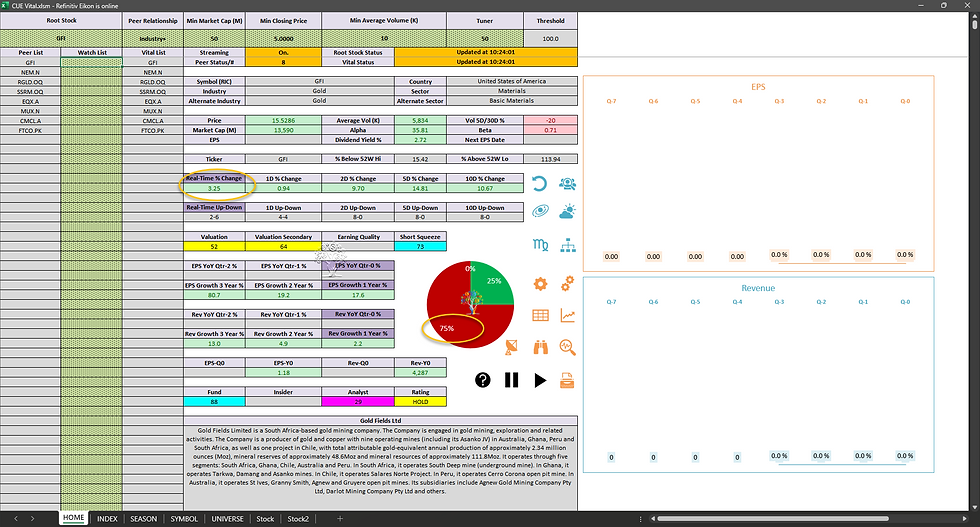Start streaming with the play button

point(540,380)
